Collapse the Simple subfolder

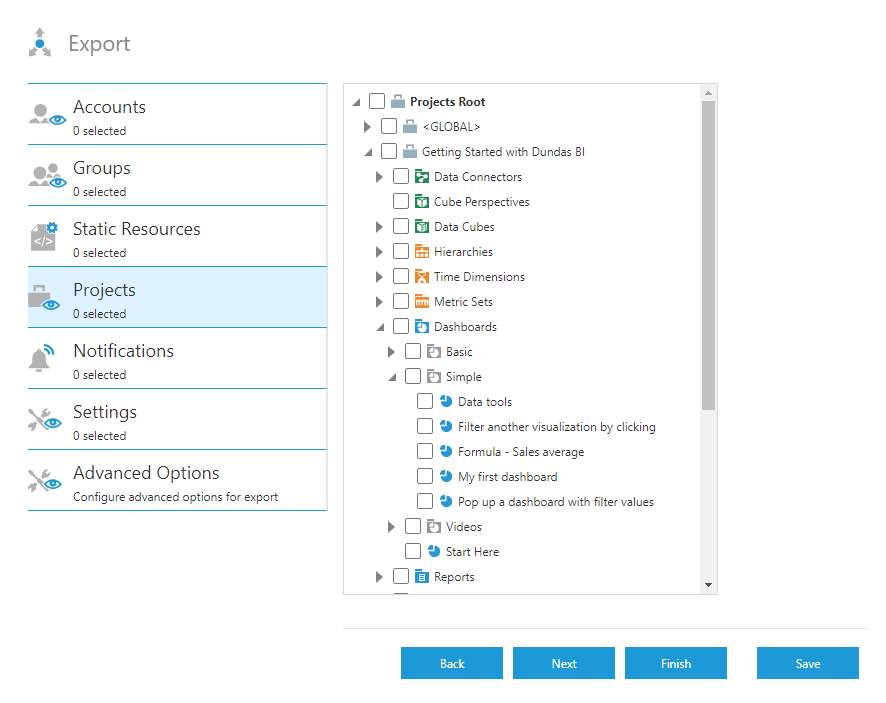(392, 377)
